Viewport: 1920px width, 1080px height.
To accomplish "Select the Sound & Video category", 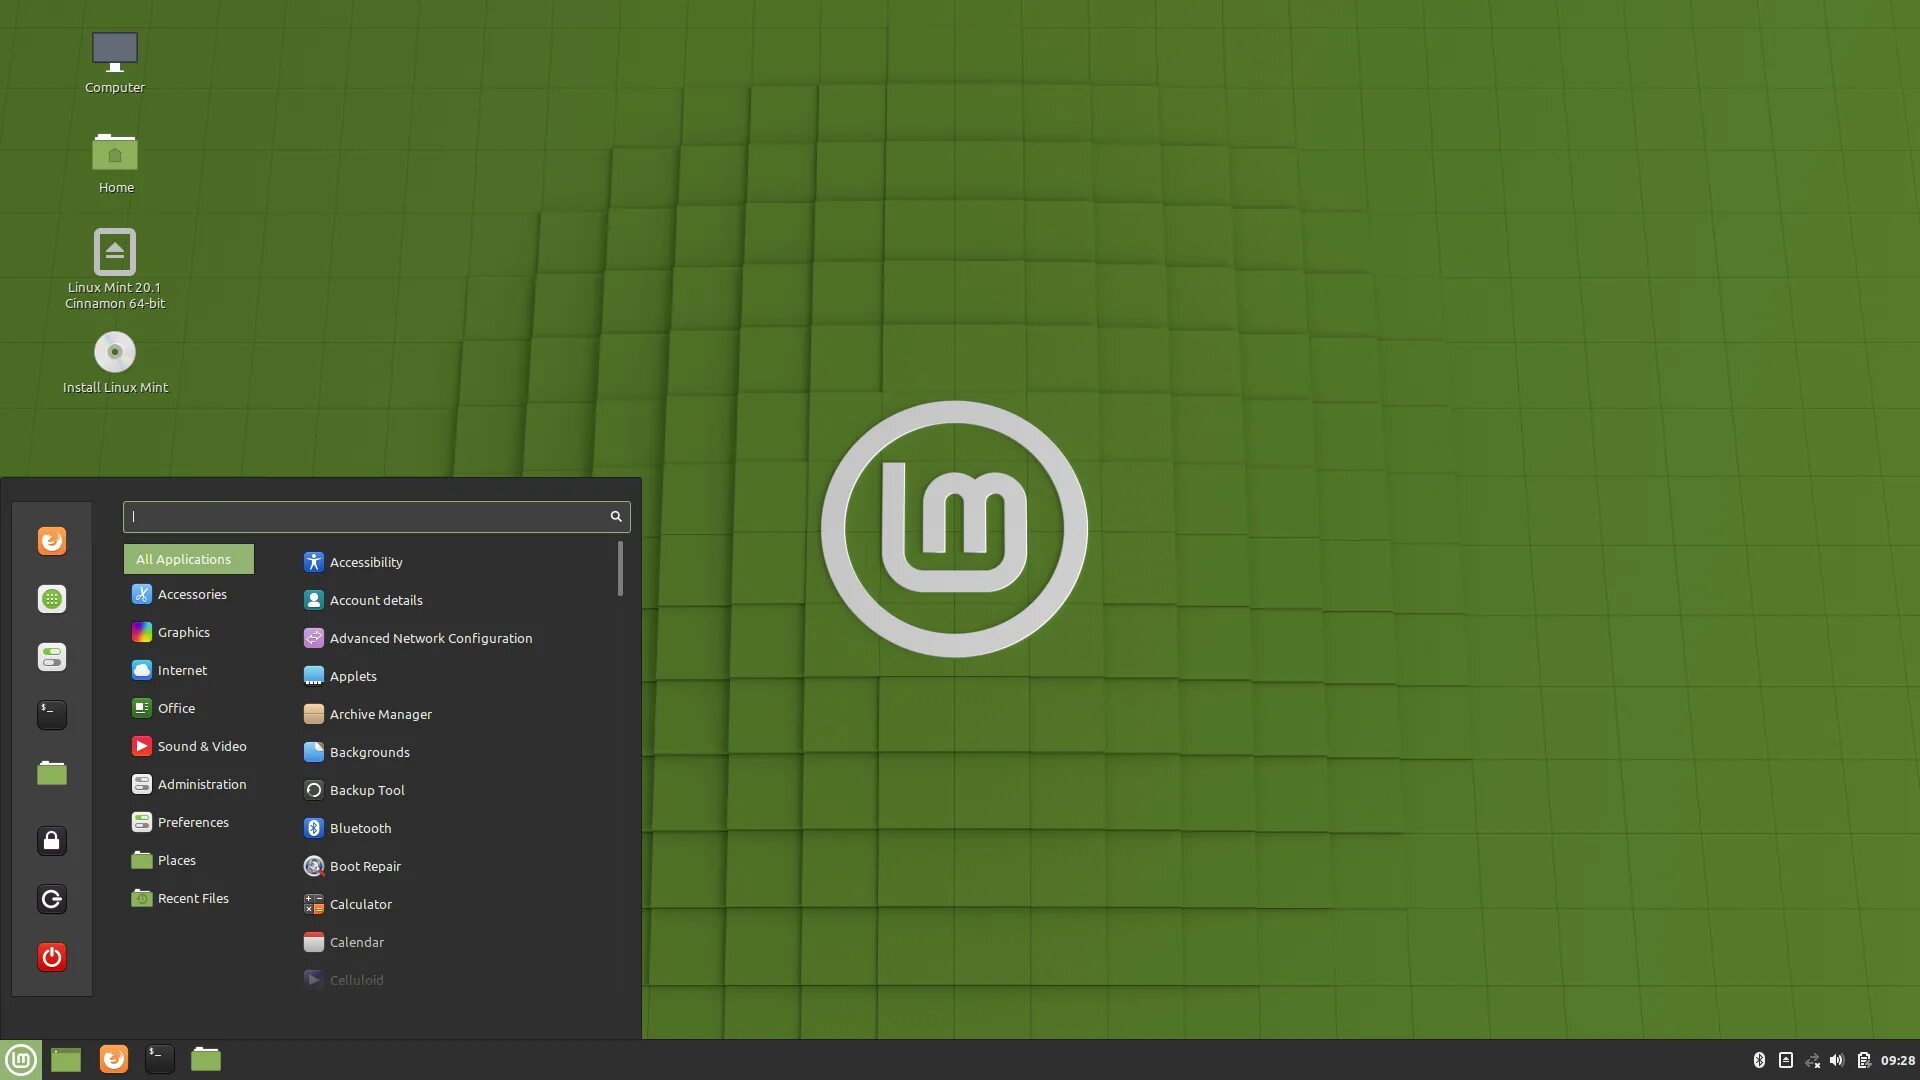I will click(201, 746).
